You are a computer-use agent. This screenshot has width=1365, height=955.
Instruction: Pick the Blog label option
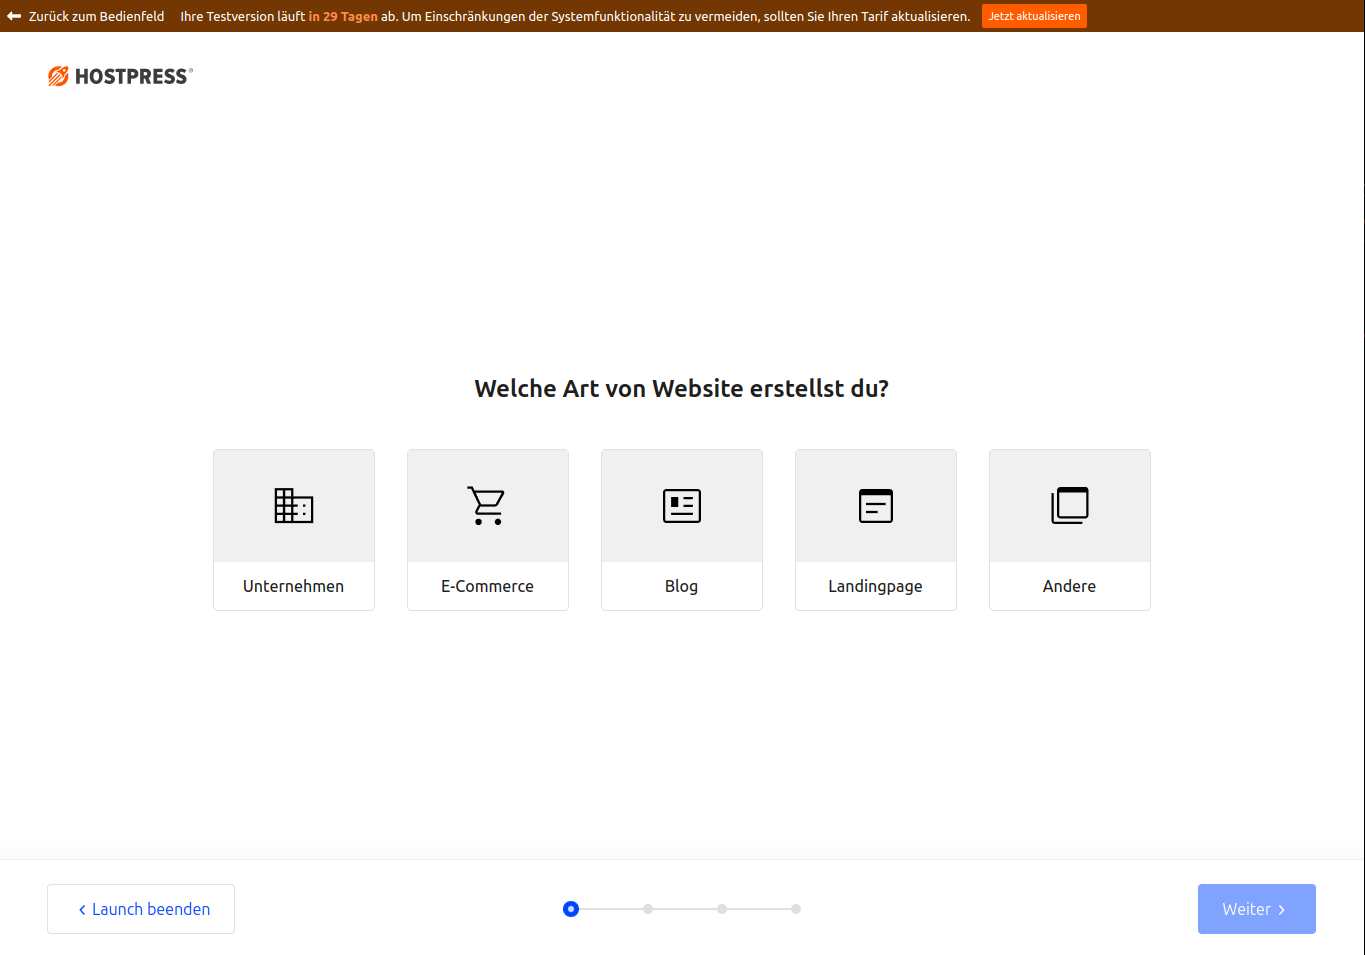tap(681, 586)
